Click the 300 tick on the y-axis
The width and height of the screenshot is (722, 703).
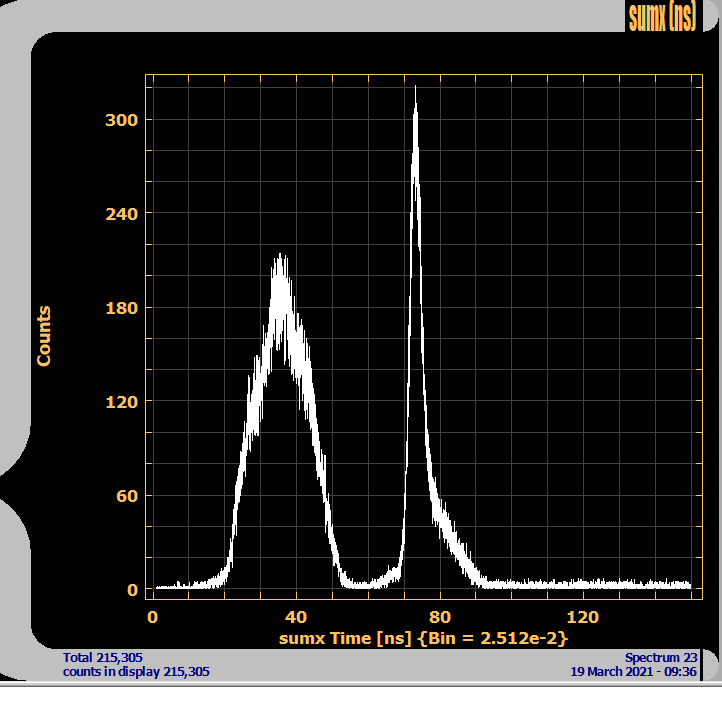[x=122, y=120]
